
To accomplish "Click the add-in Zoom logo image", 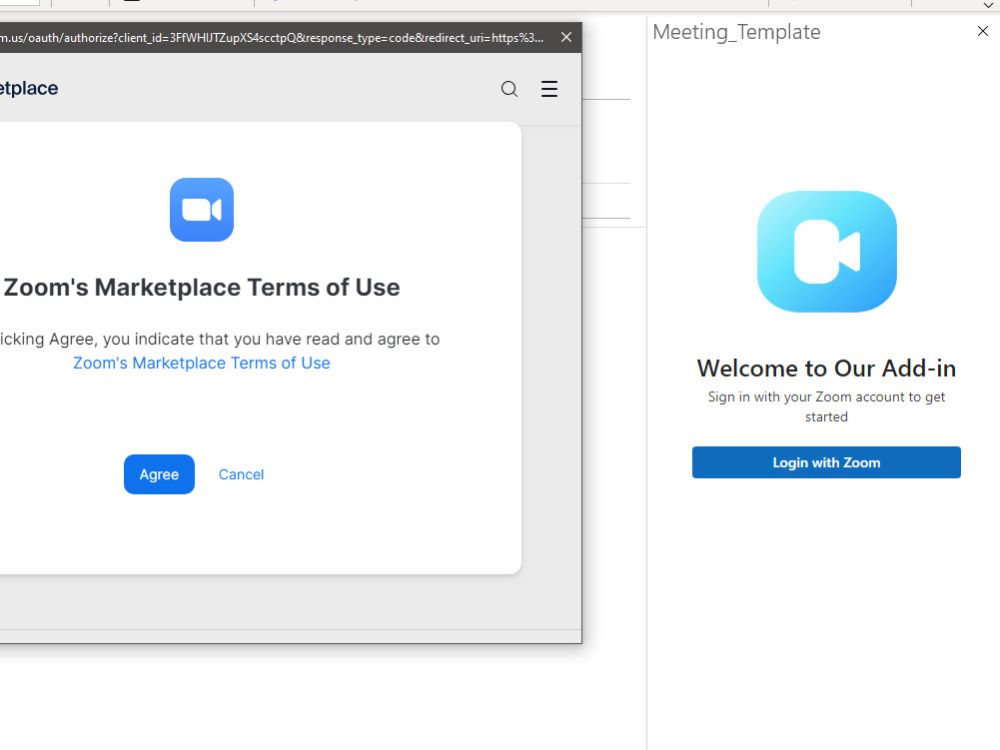I will 827,251.
